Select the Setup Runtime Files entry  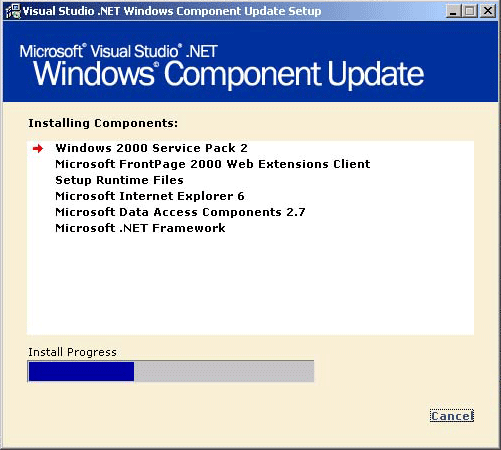[119, 180]
